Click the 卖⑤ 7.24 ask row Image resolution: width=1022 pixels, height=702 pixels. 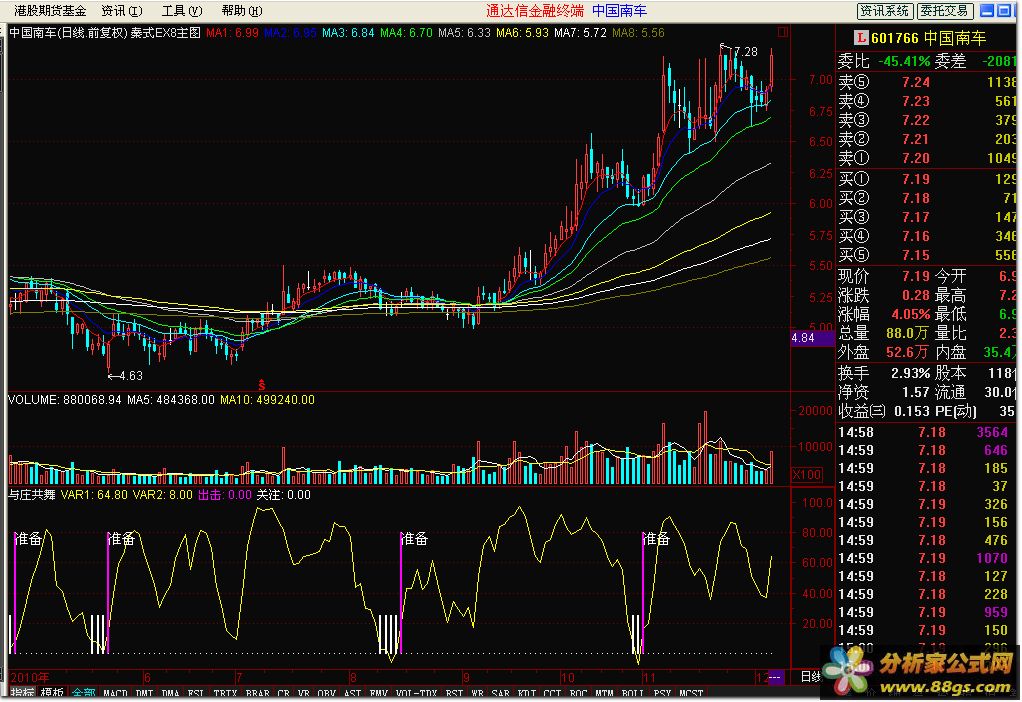tap(927, 82)
